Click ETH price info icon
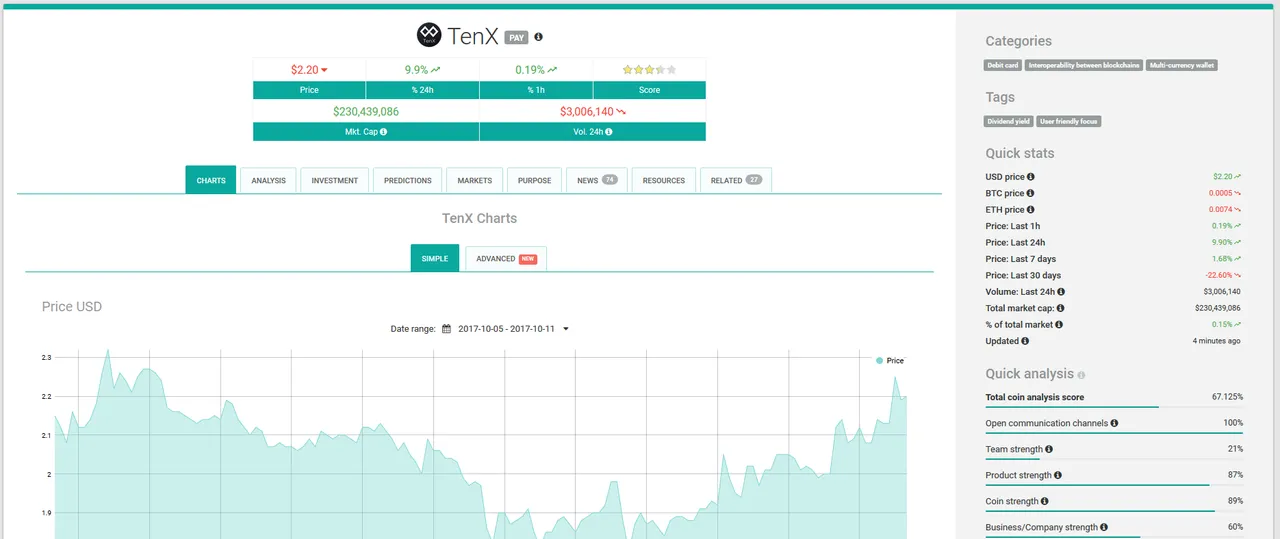 [1031, 210]
